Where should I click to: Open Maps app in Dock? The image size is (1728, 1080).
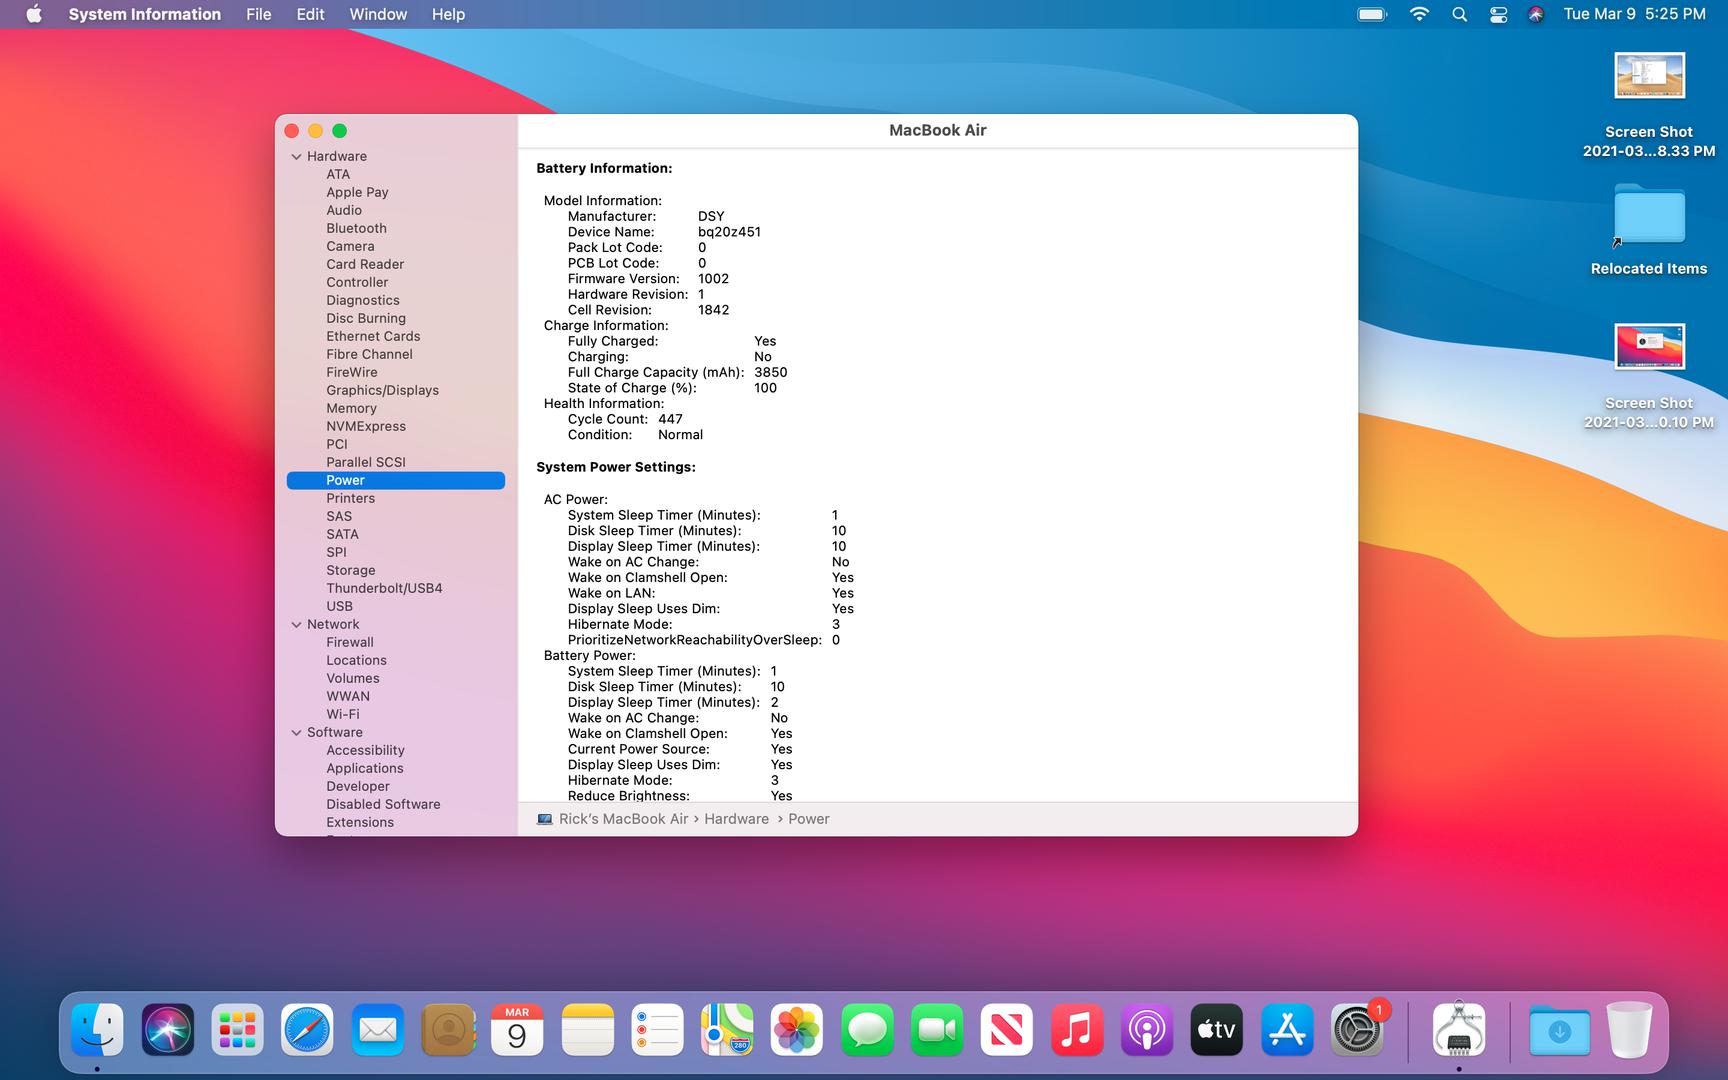click(727, 1030)
